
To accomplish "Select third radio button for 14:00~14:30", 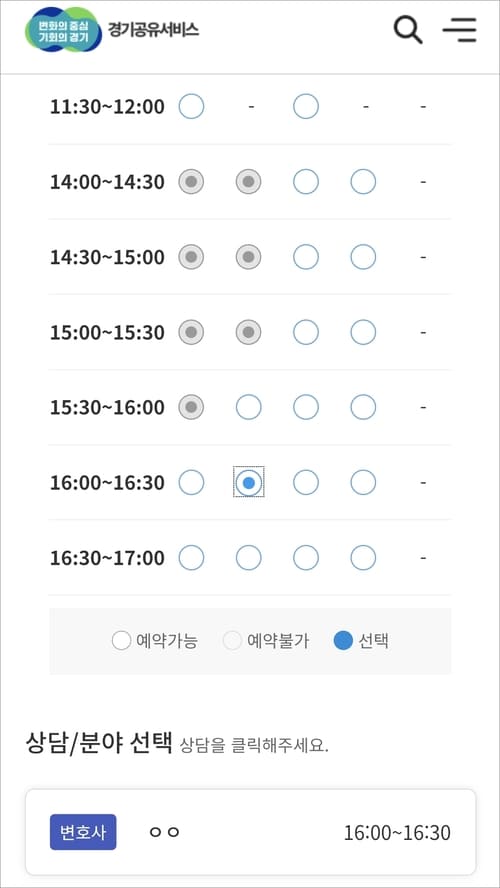I will click(x=306, y=182).
